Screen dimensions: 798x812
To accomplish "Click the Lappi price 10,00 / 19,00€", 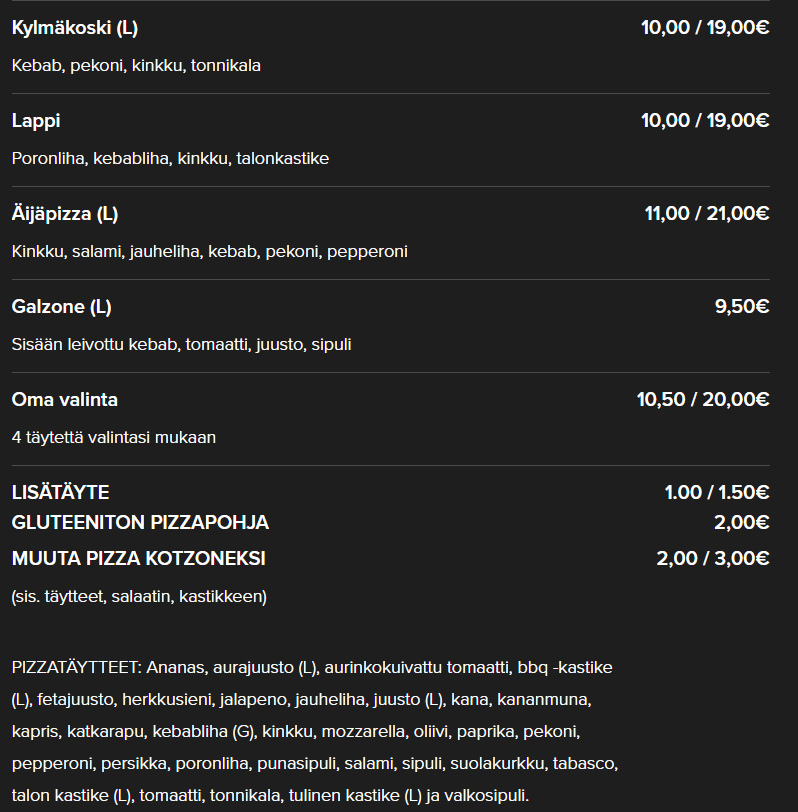I will 705,121.
